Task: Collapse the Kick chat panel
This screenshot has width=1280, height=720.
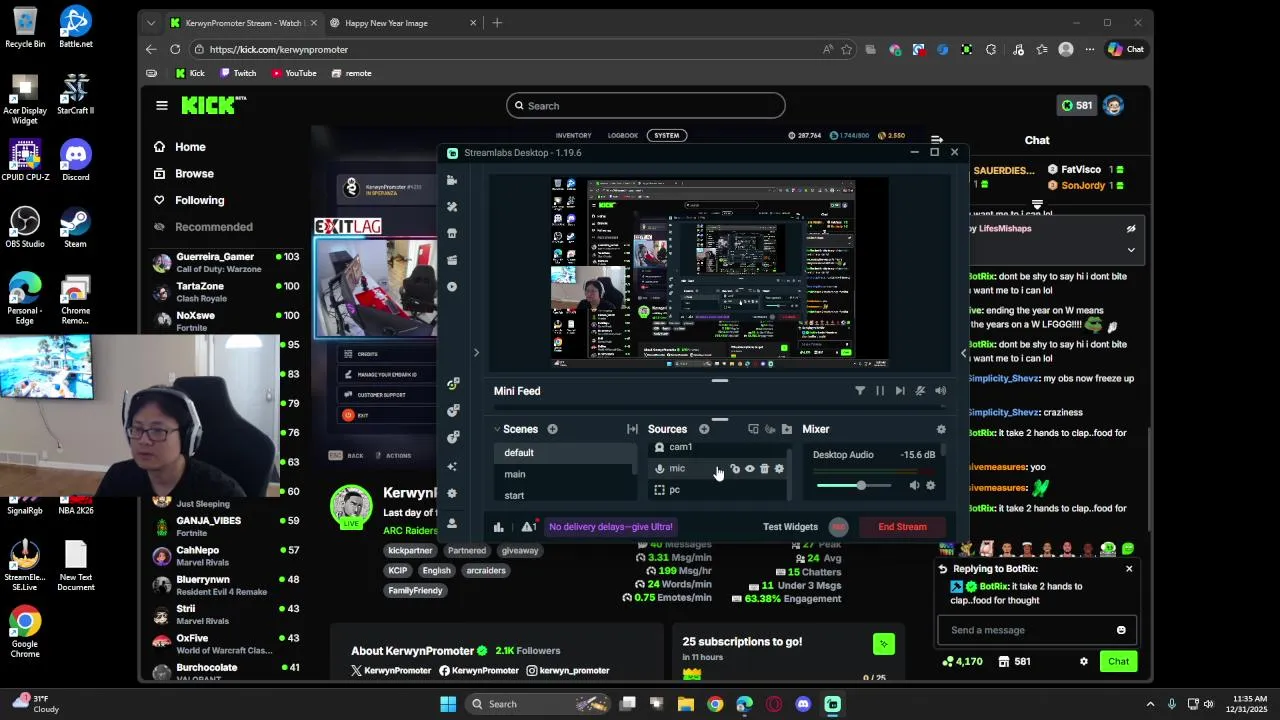Action: point(937,140)
